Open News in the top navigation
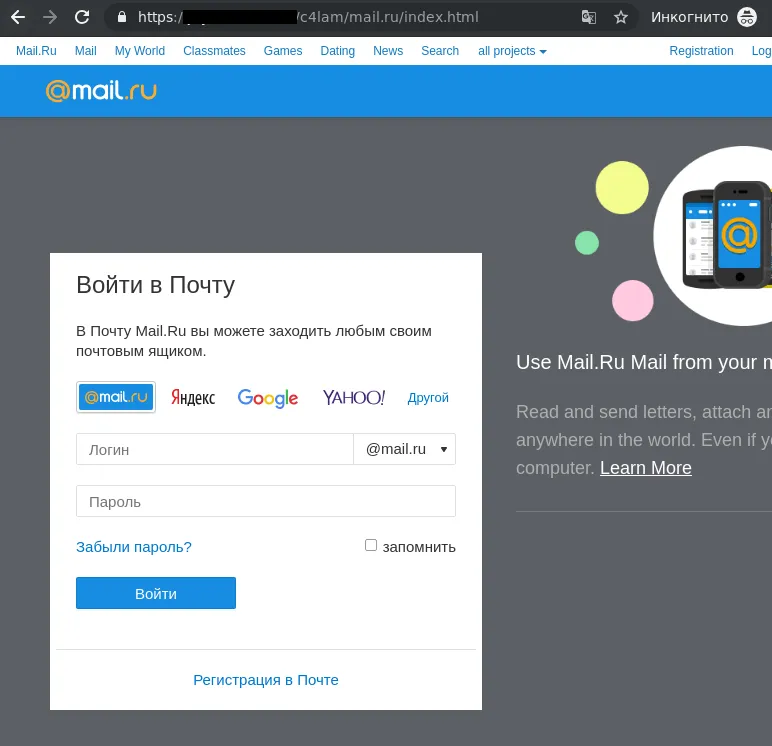Viewport: 772px width, 746px height. pyautogui.click(x=388, y=51)
